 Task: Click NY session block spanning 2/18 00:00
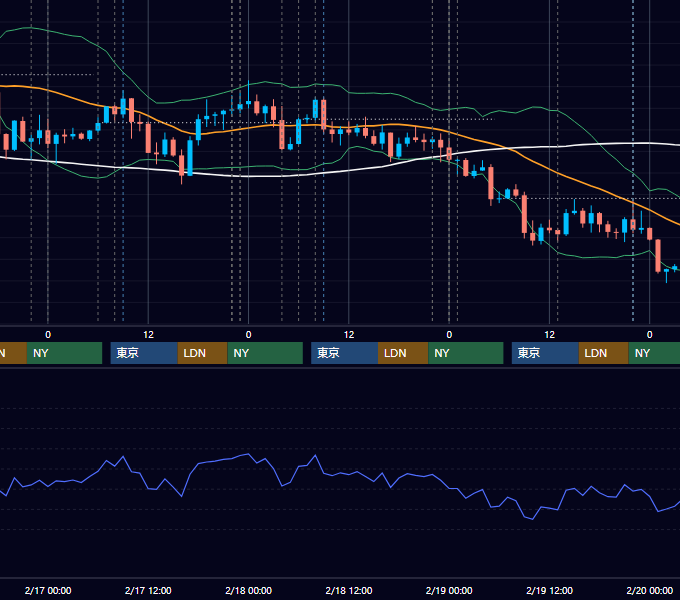pyautogui.click(x=265, y=353)
